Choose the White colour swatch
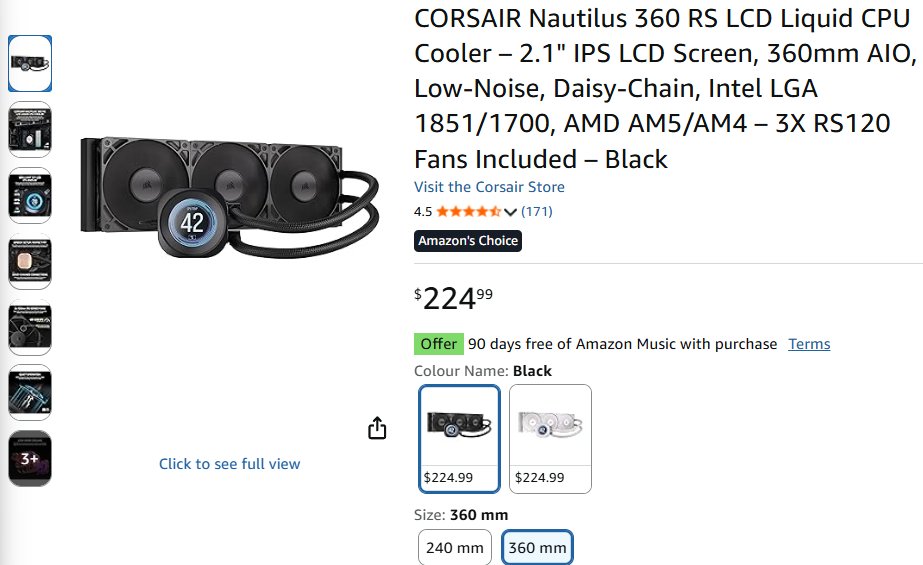 tap(550, 438)
